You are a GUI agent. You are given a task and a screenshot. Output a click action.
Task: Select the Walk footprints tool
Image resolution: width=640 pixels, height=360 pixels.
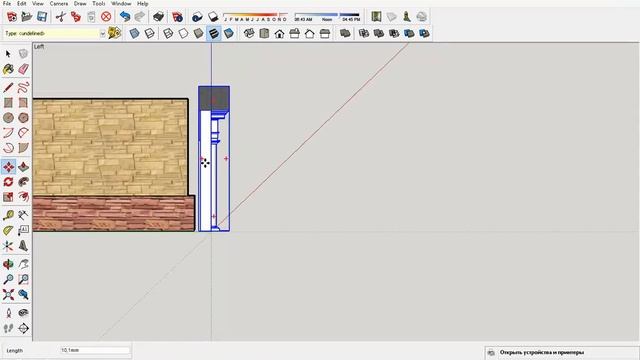pyautogui.click(x=8, y=328)
